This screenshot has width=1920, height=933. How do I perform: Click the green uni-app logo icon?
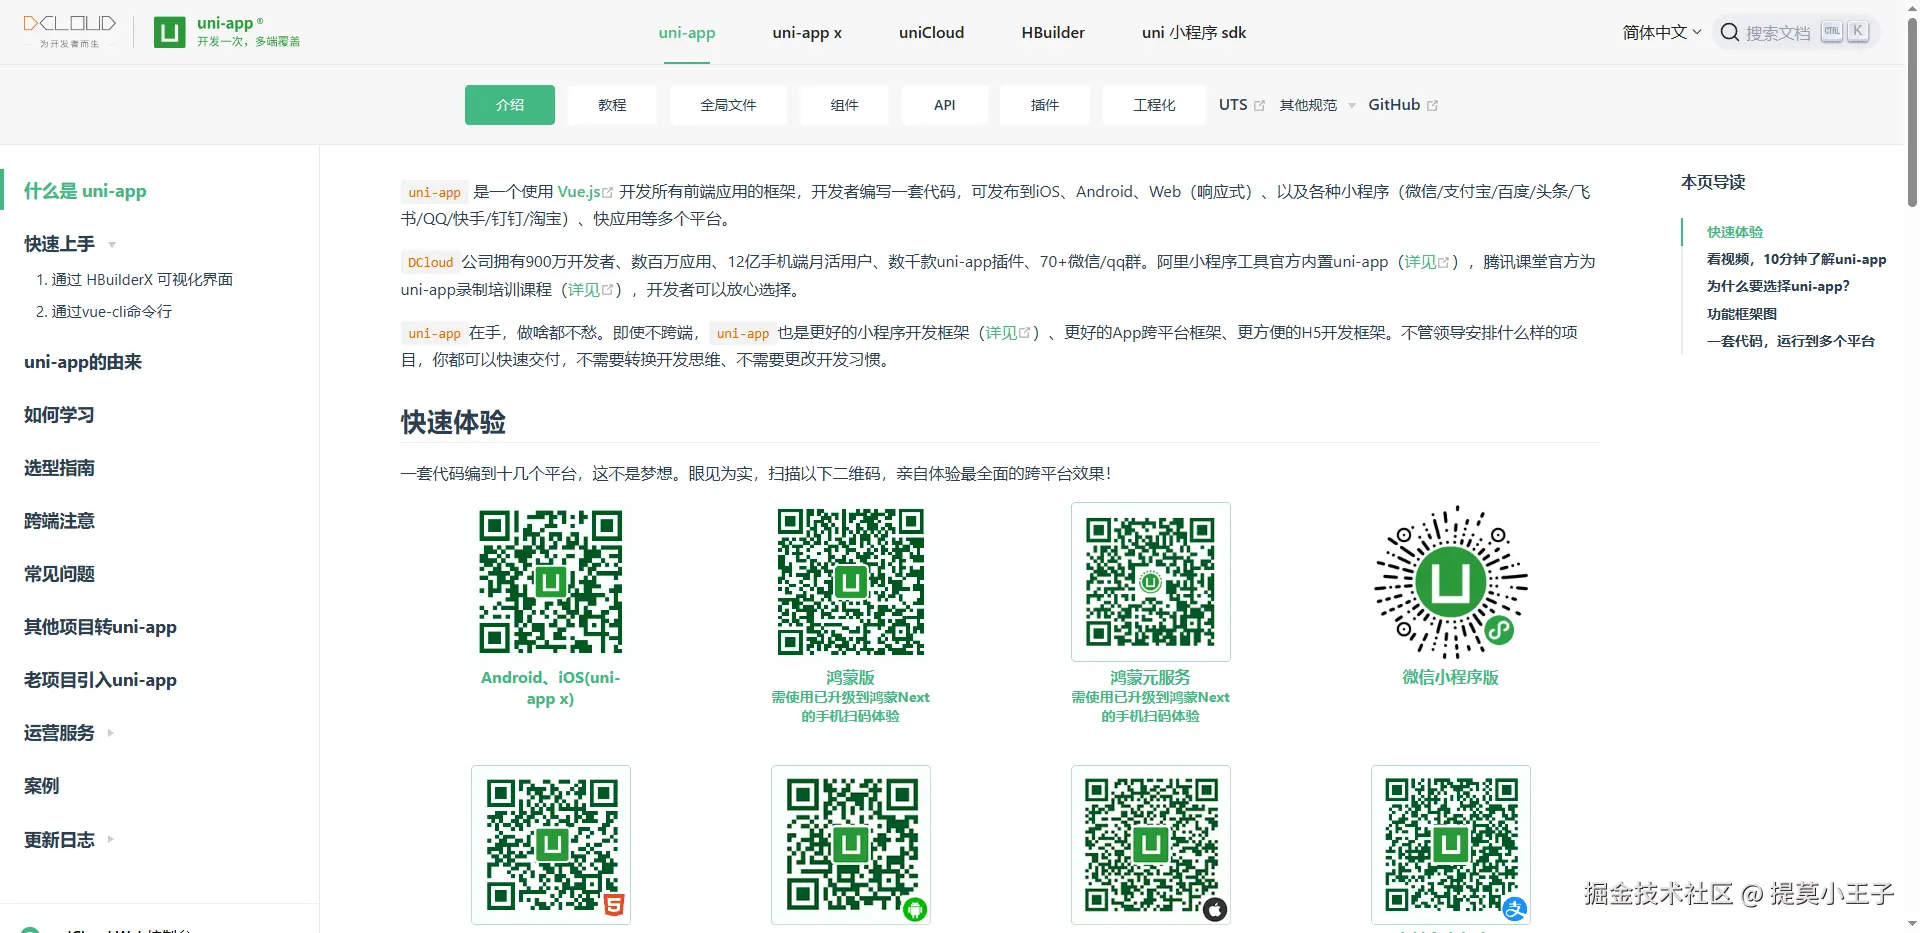click(169, 32)
